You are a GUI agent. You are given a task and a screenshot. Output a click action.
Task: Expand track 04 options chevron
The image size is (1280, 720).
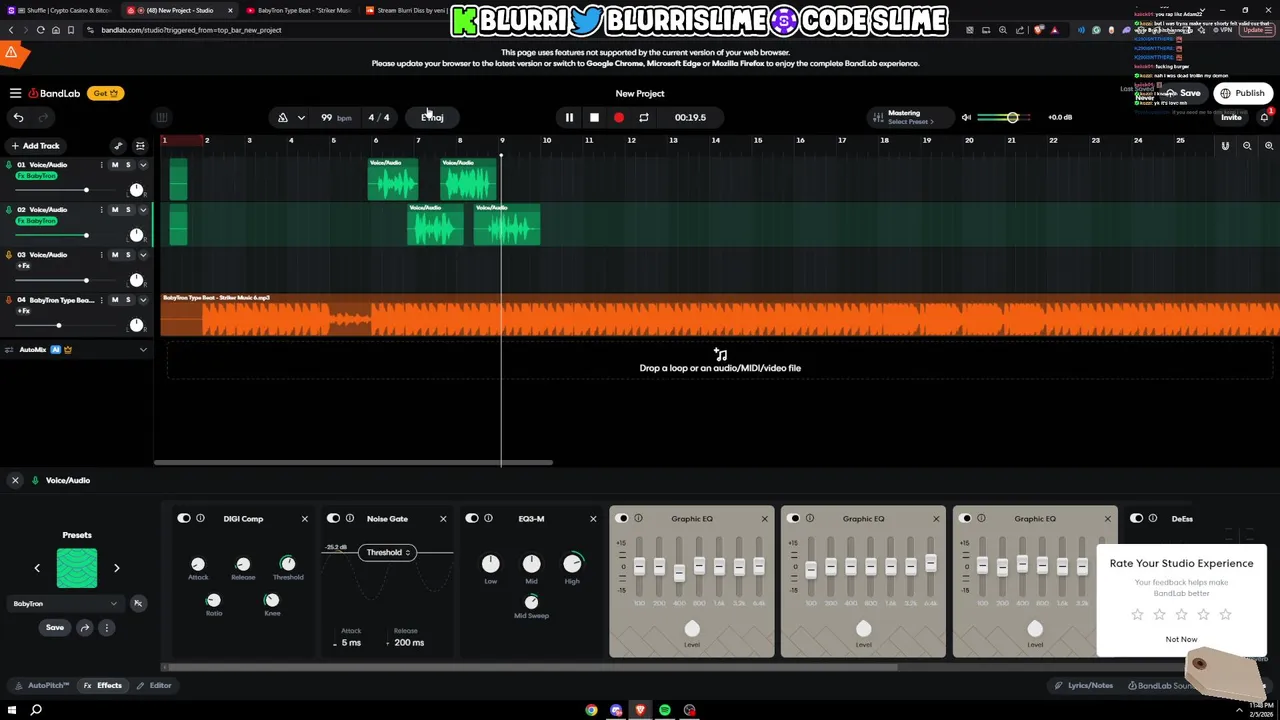[143, 300]
